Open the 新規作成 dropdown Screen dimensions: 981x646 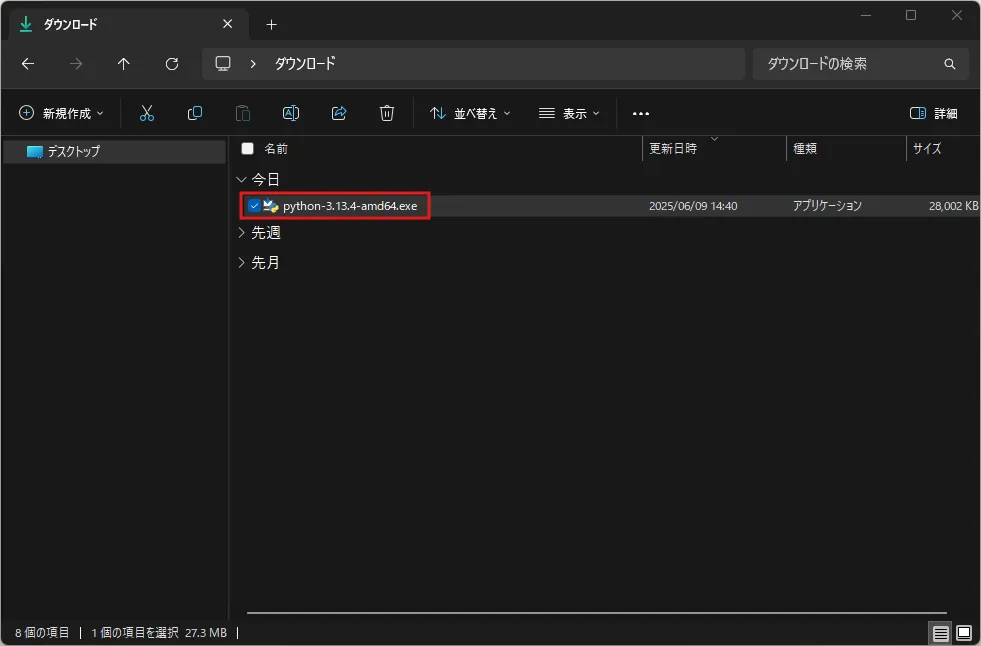[61, 113]
